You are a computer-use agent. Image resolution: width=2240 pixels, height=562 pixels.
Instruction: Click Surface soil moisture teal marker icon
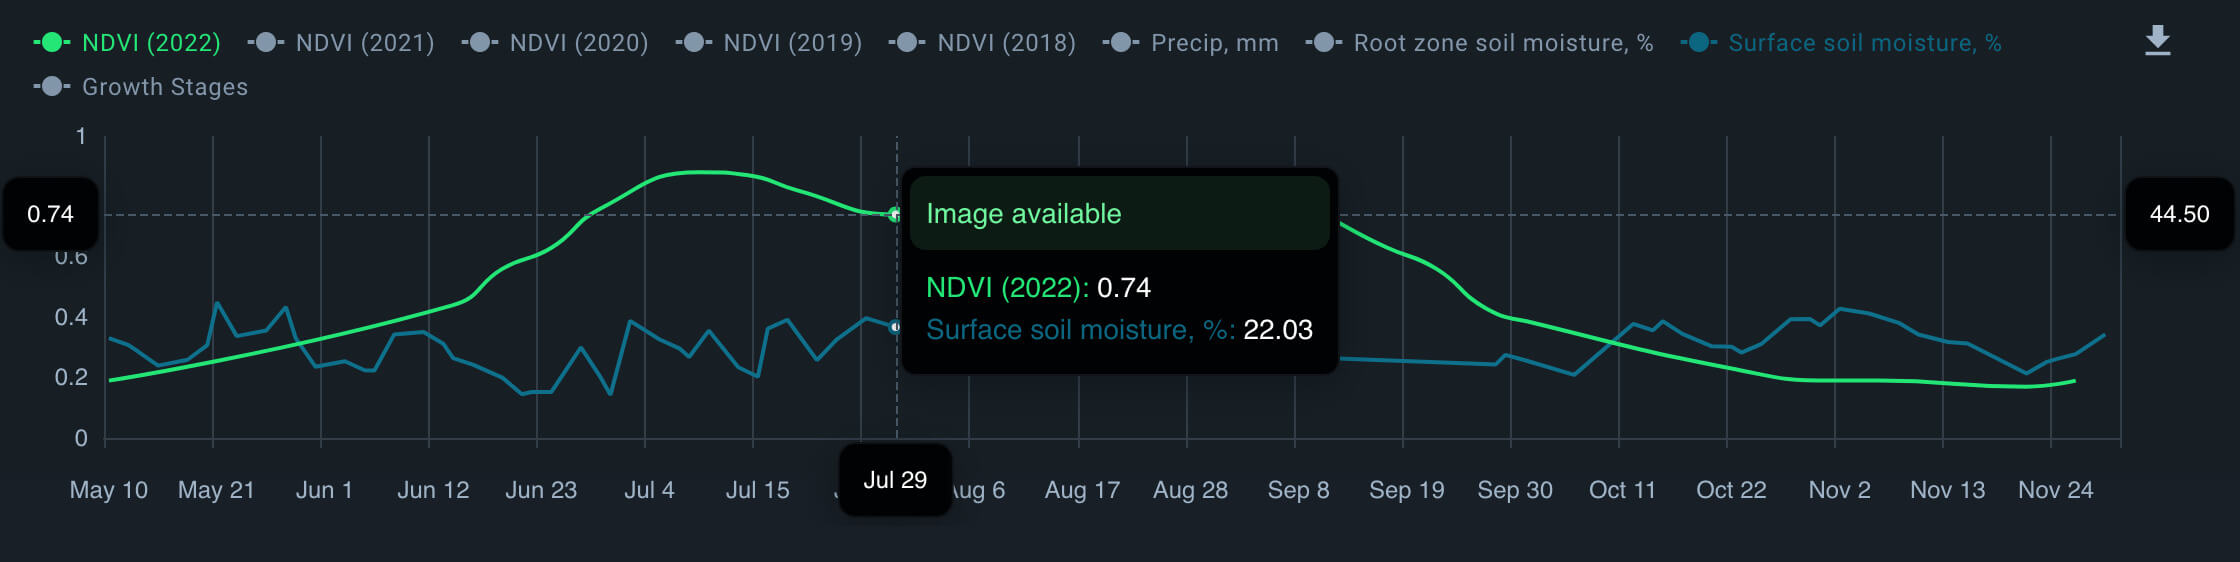(1698, 43)
